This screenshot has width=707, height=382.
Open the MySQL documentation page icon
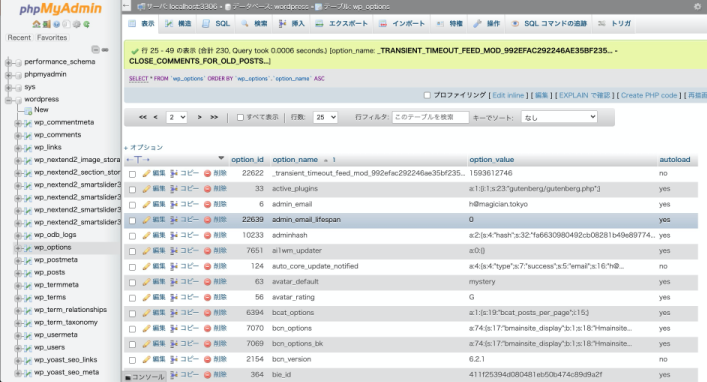66,24
